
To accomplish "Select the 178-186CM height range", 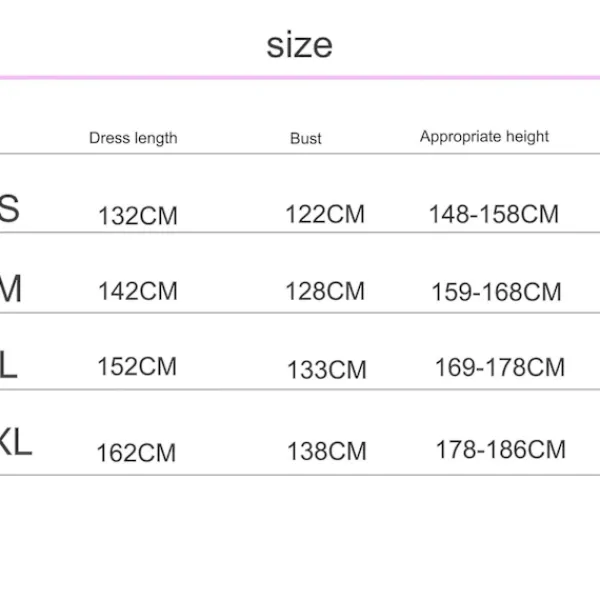I will 500,450.
